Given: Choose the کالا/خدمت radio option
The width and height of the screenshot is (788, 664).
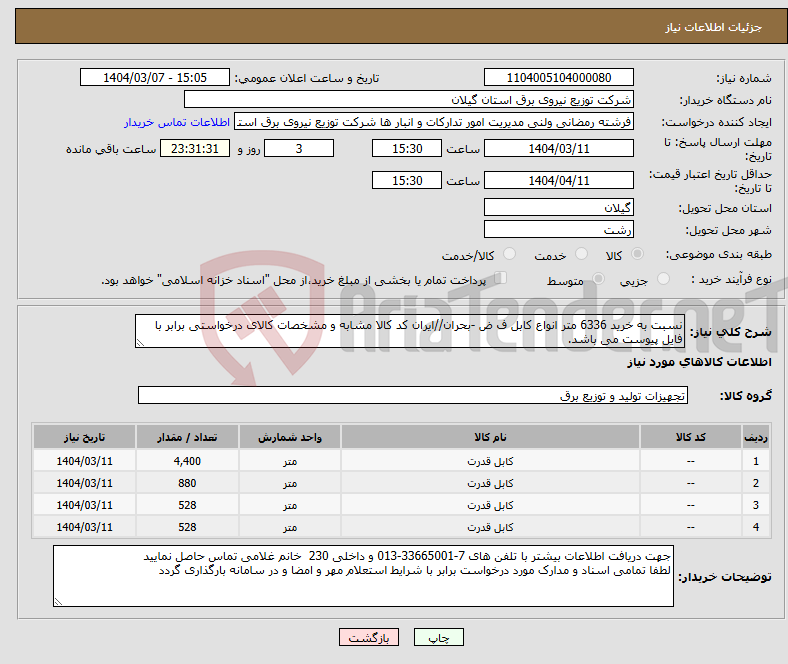Looking at the screenshot, I should [508, 256].
